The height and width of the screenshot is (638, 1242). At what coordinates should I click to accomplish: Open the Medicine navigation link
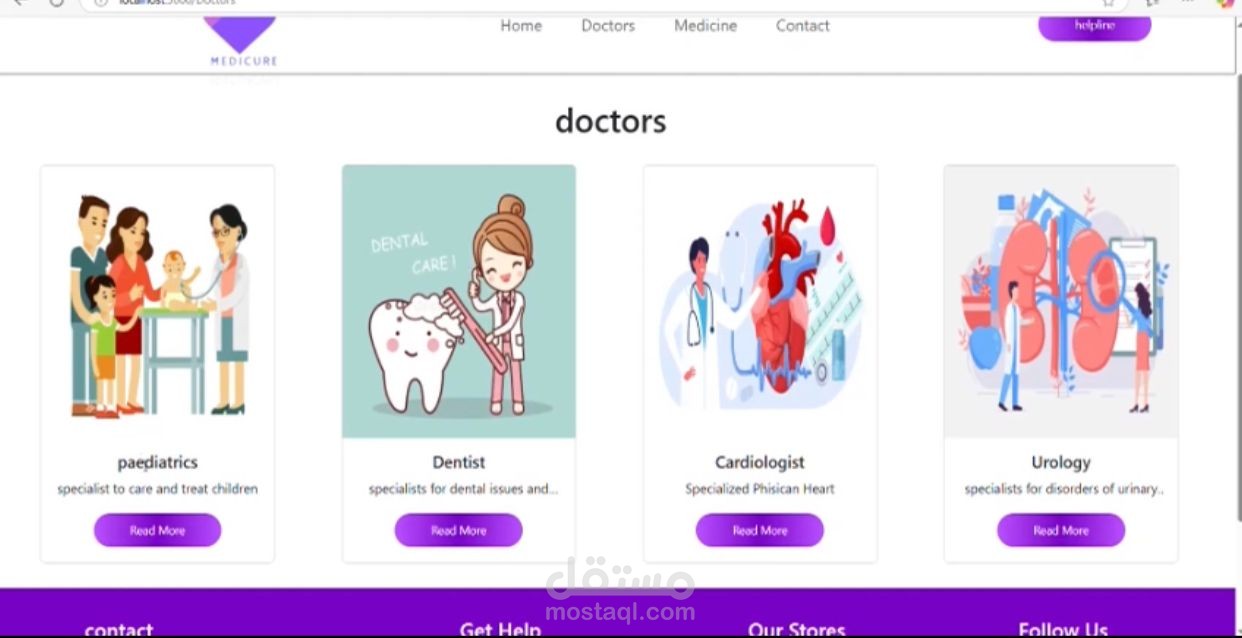pyautogui.click(x=705, y=26)
